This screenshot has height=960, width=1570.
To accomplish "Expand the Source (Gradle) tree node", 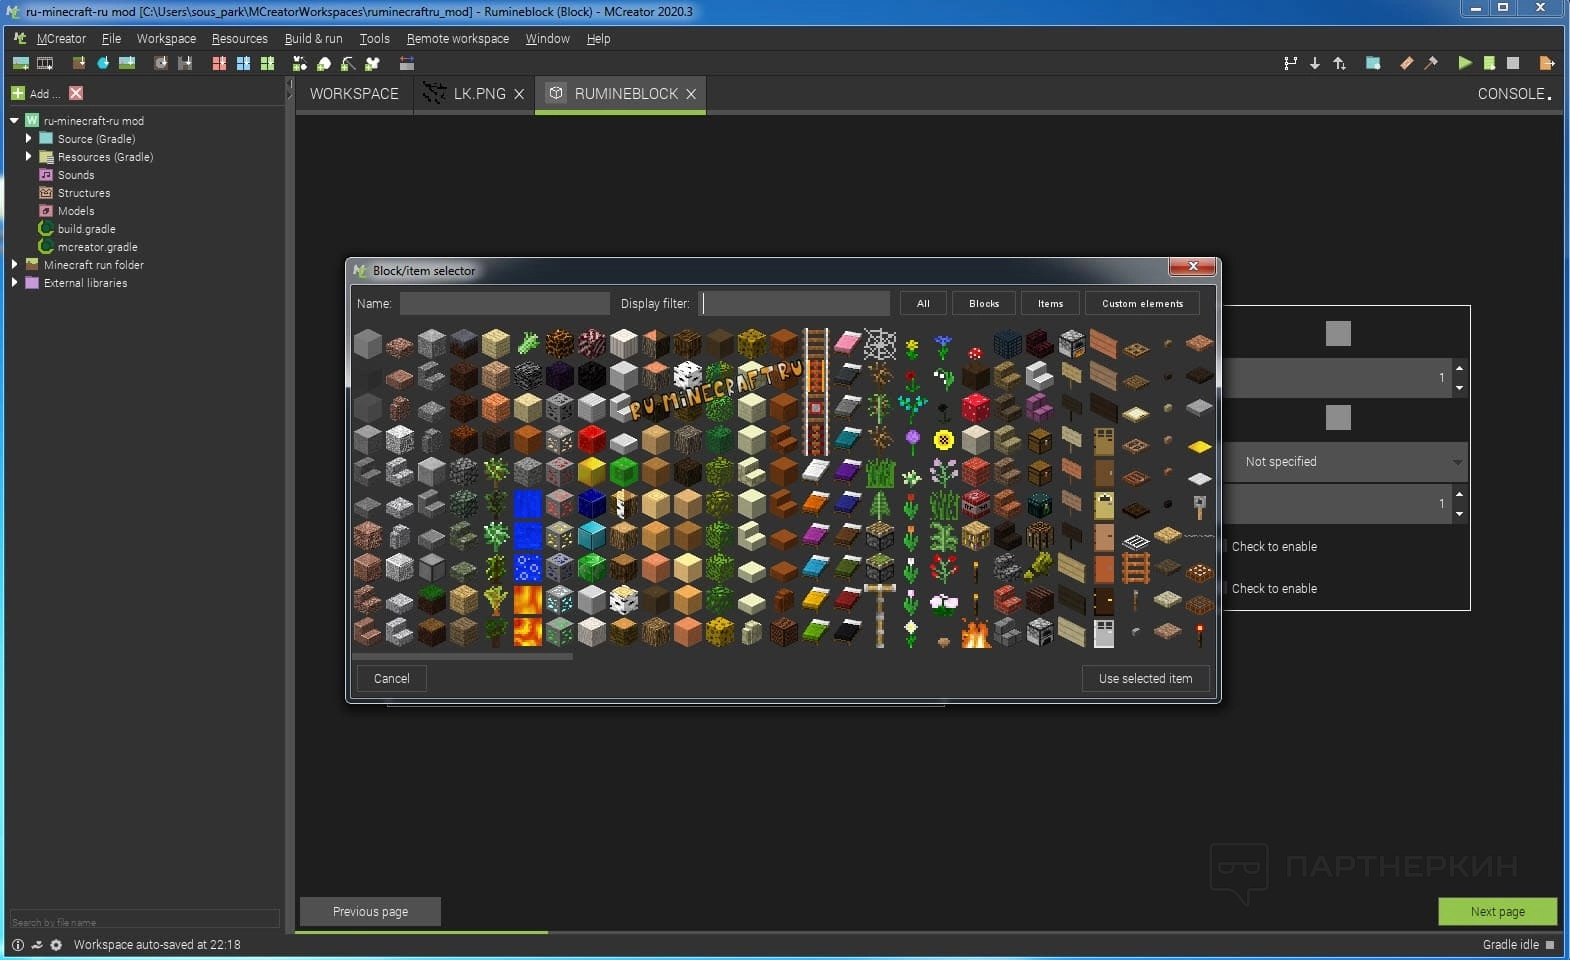I will pos(28,139).
